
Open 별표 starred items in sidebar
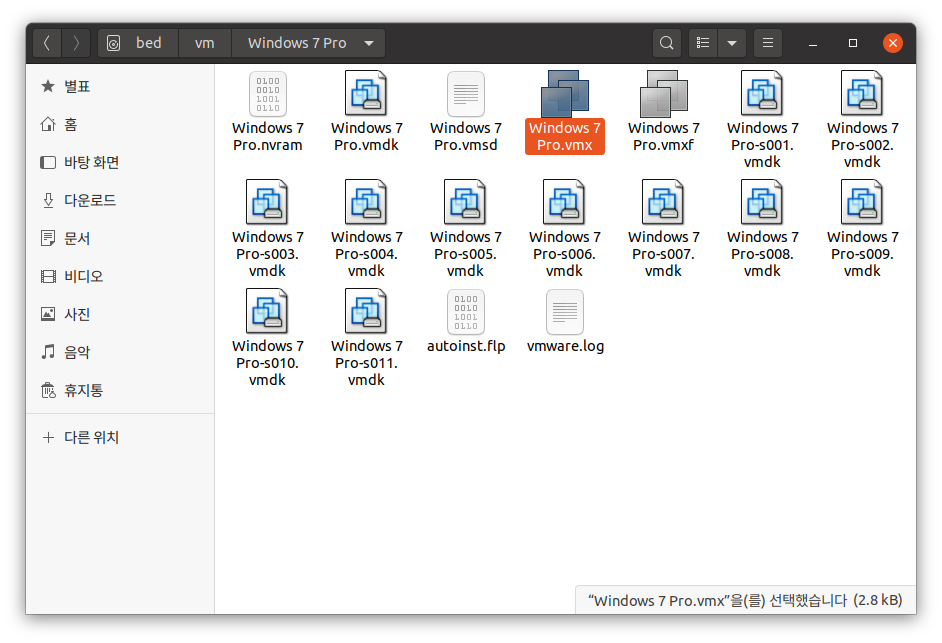click(120, 87)
